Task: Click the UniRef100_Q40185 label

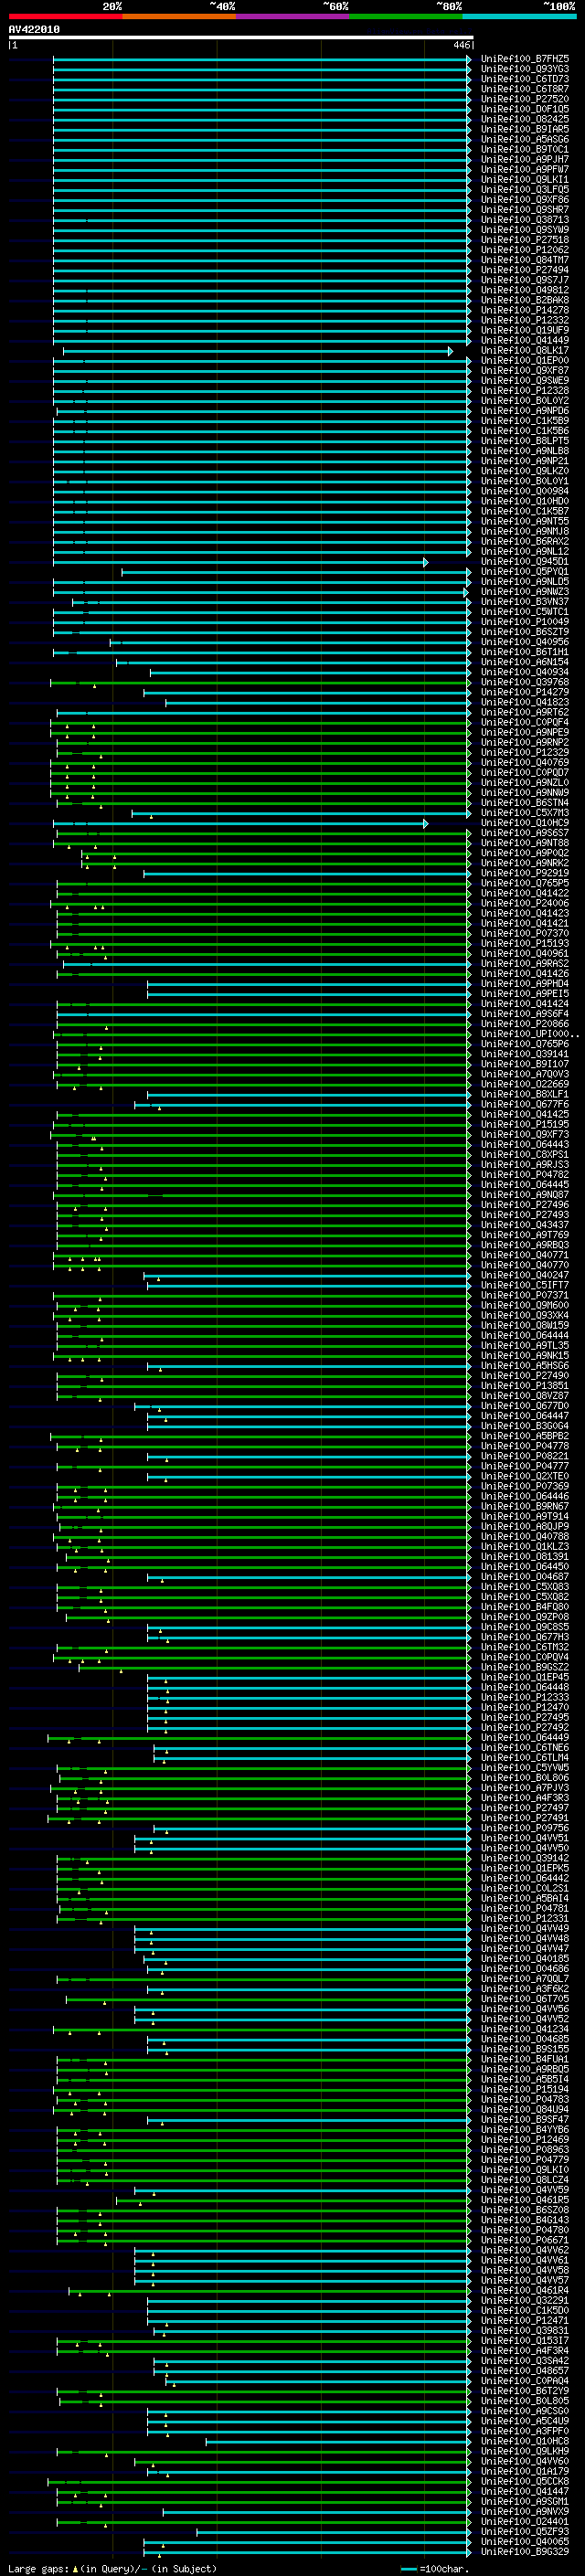Action: point(524,1958)
